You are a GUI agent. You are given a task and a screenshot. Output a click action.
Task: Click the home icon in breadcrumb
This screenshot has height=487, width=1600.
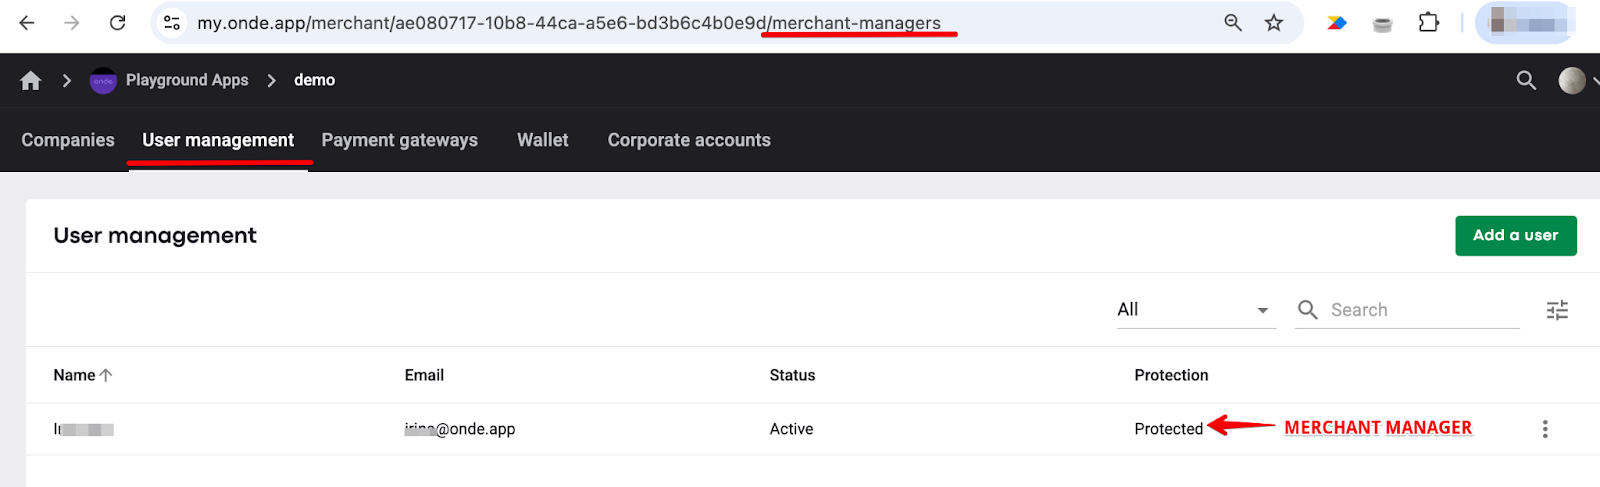click(31, 81)
